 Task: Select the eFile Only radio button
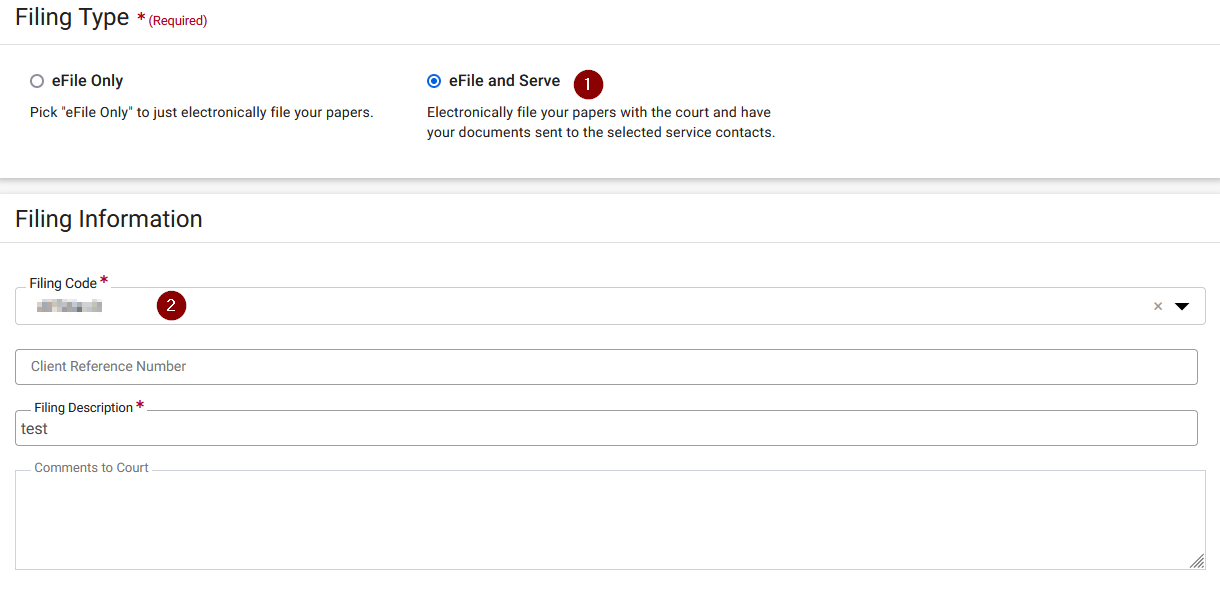point(37,81)
